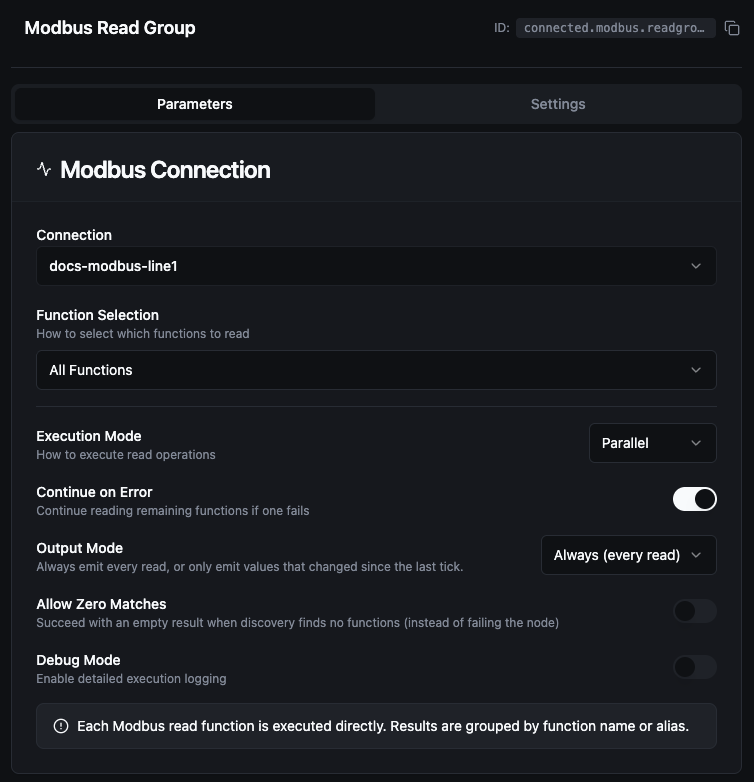
Task: Open the Connection dropdown docs-modbus-line1
Action: pos(377,266)
